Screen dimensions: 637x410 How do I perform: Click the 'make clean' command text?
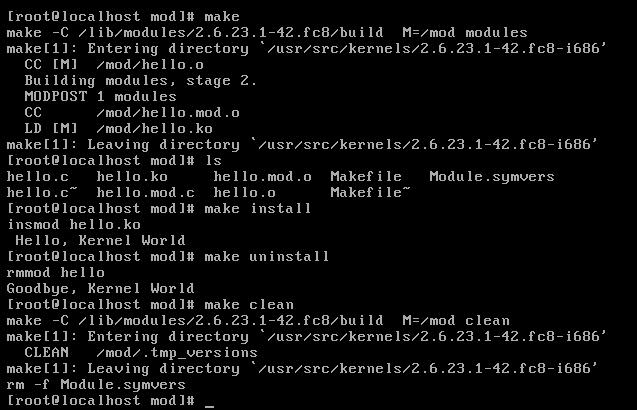tap(249, 305)
